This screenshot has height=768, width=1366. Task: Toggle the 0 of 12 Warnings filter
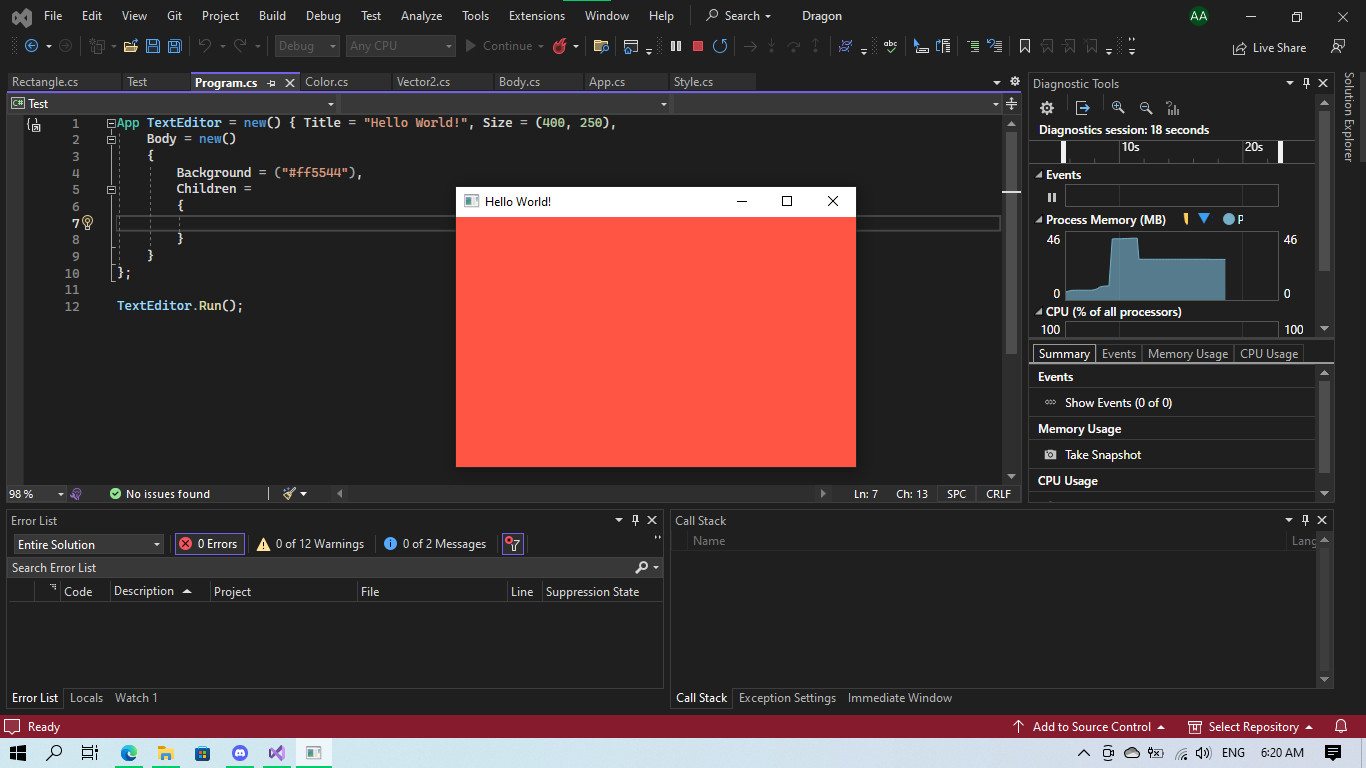point(310,544)
